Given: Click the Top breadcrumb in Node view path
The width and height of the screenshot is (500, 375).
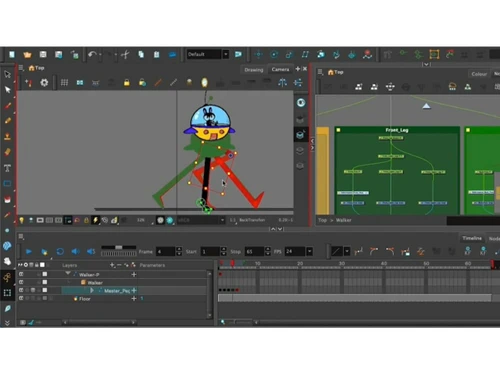Looking at the screenshot, I should pyautogui.click(x=322, y=220).
